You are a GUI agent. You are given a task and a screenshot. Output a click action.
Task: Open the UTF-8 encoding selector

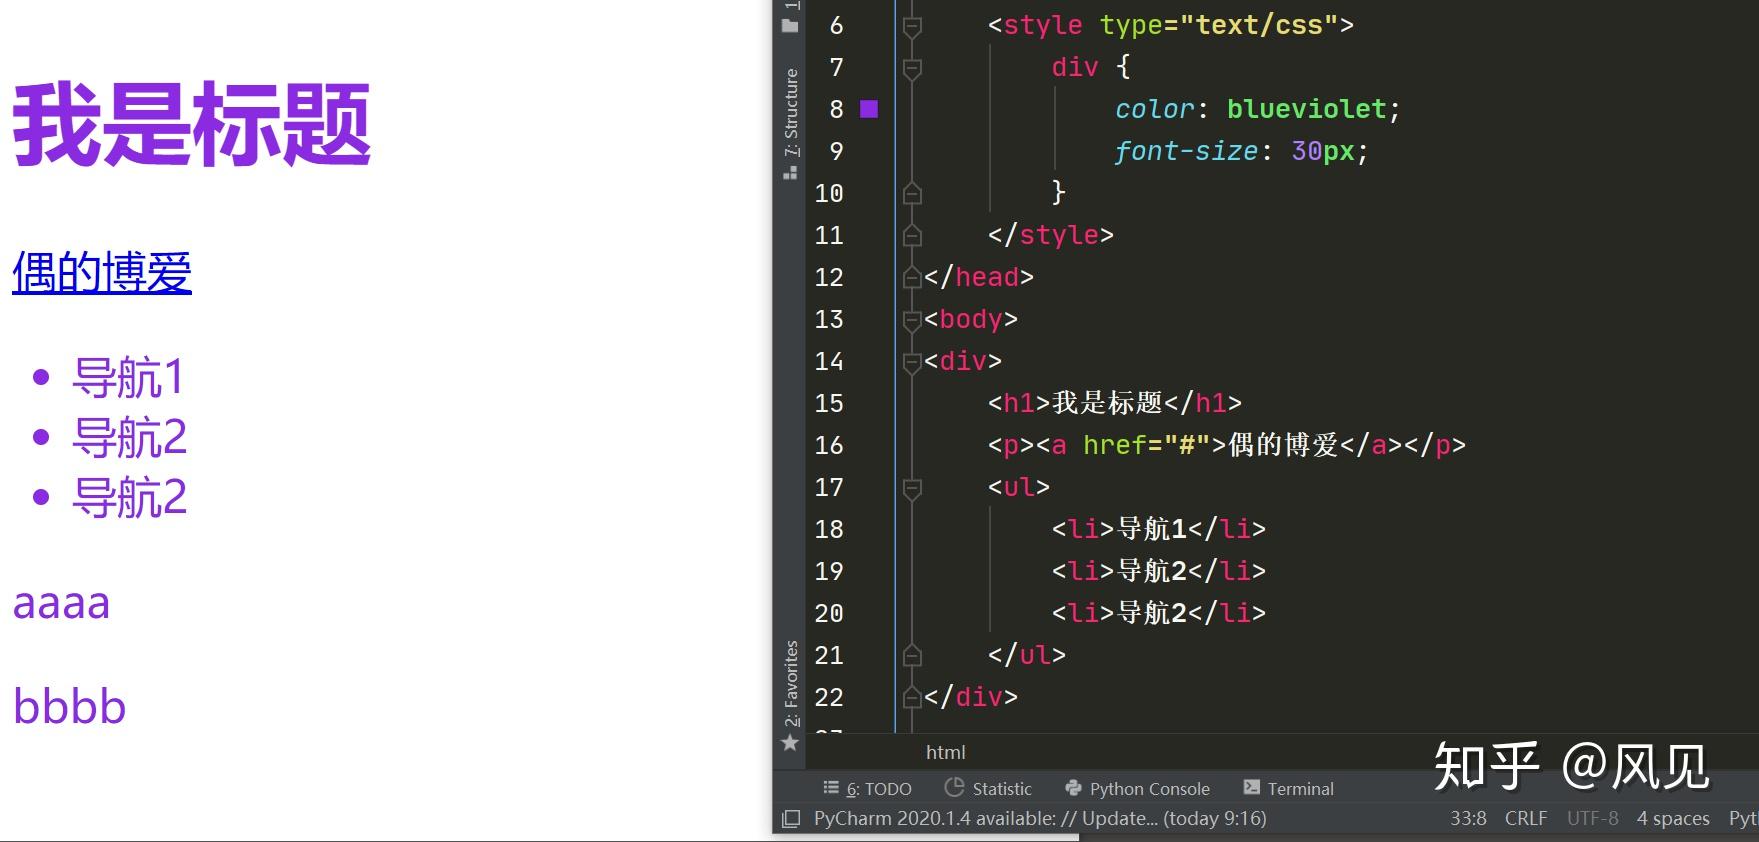coord(1592,819)
